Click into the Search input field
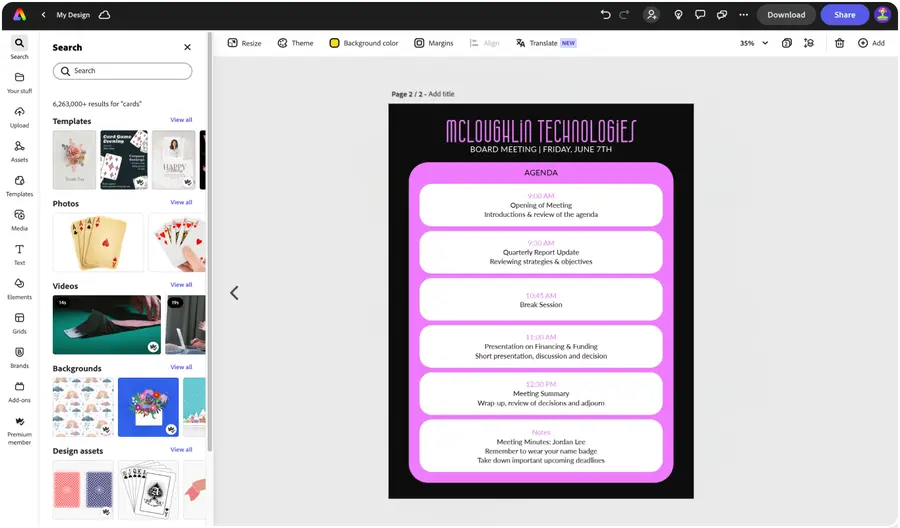 click(122, 71)
